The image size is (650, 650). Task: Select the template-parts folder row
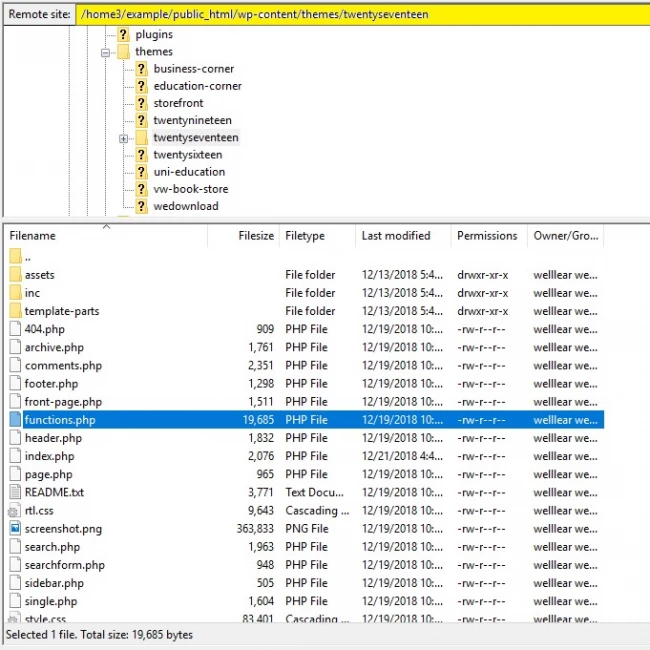click(305, 311)
